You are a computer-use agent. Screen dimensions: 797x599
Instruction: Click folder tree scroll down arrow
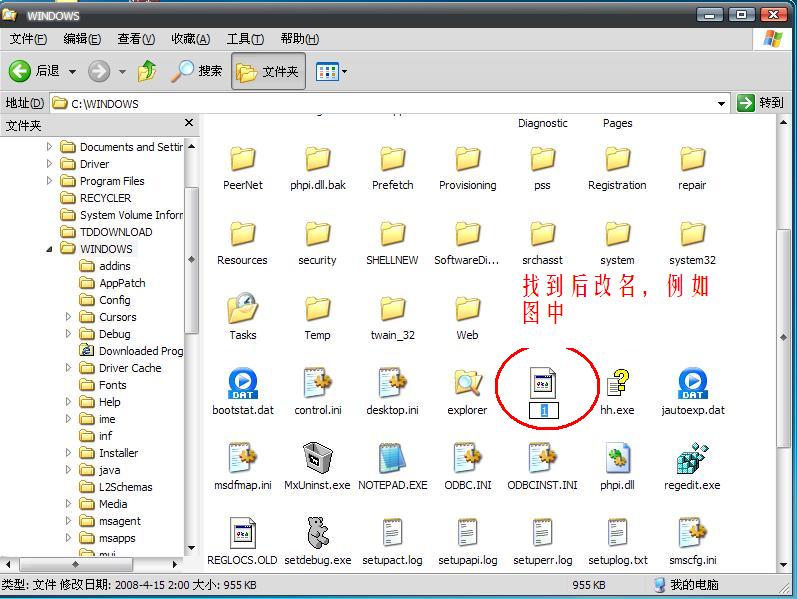coord(192,548)
